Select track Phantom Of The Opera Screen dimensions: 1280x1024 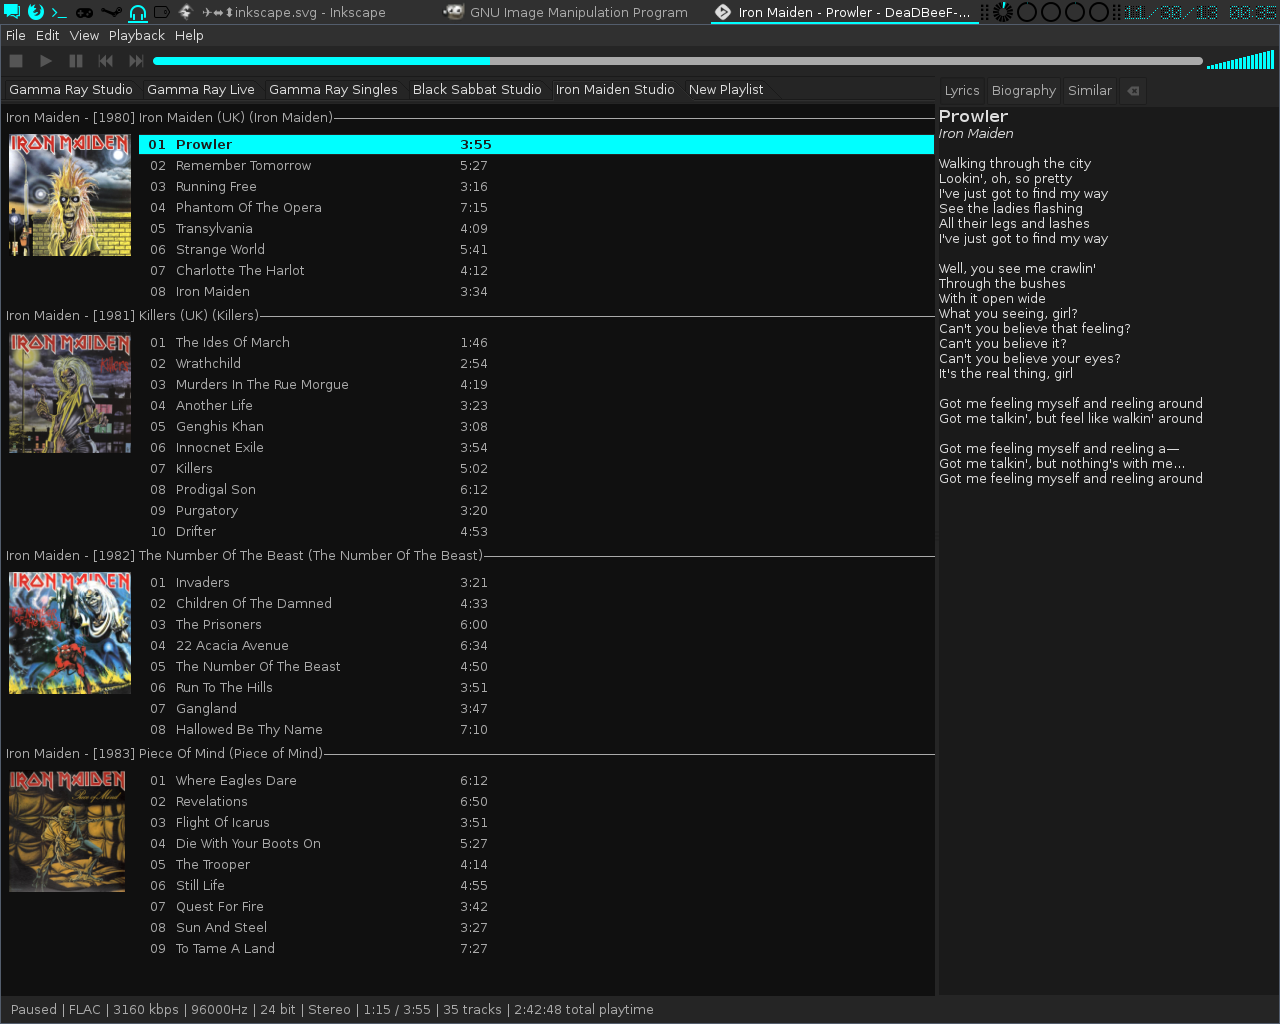(536, 207)
